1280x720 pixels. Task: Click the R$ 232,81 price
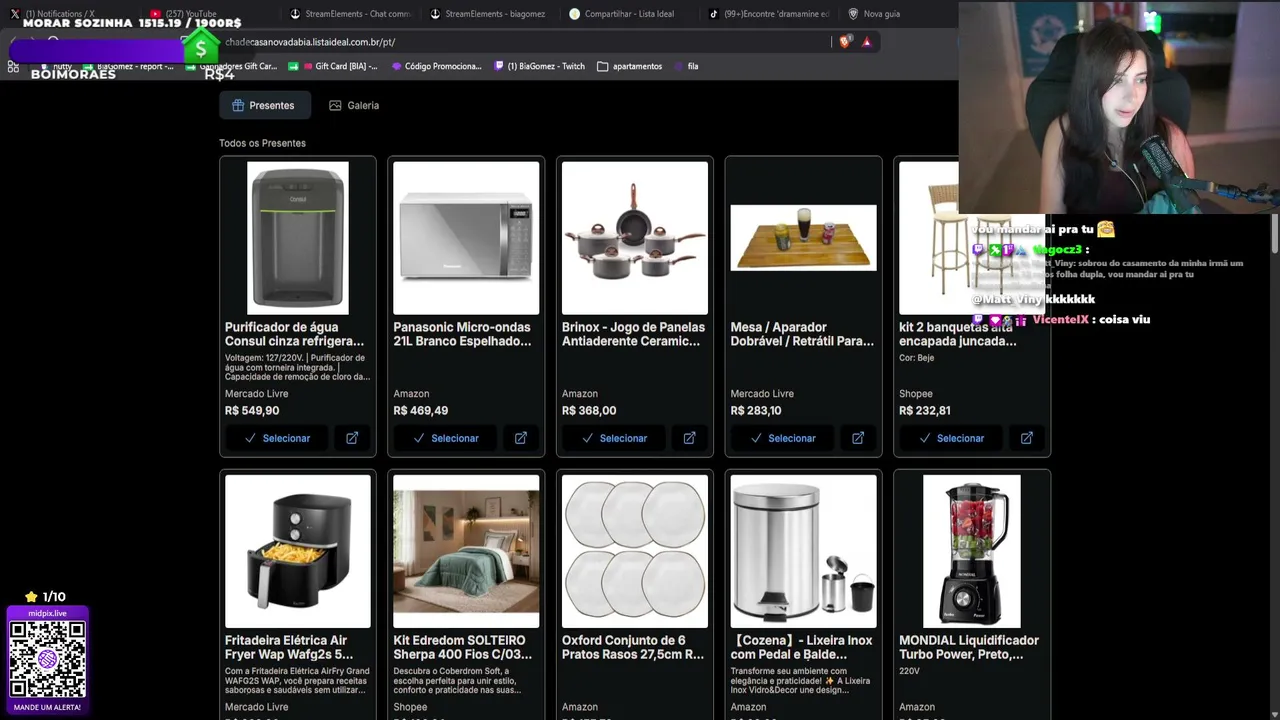[x=925, y=411]
